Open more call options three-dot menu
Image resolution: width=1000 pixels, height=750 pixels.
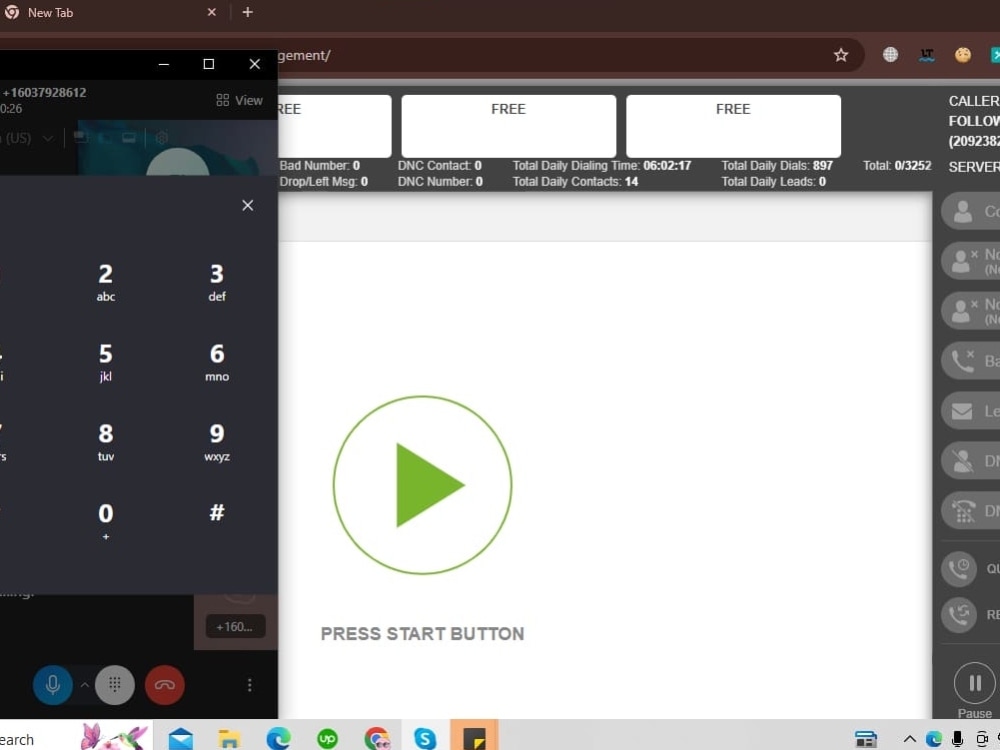coord(249,685)
